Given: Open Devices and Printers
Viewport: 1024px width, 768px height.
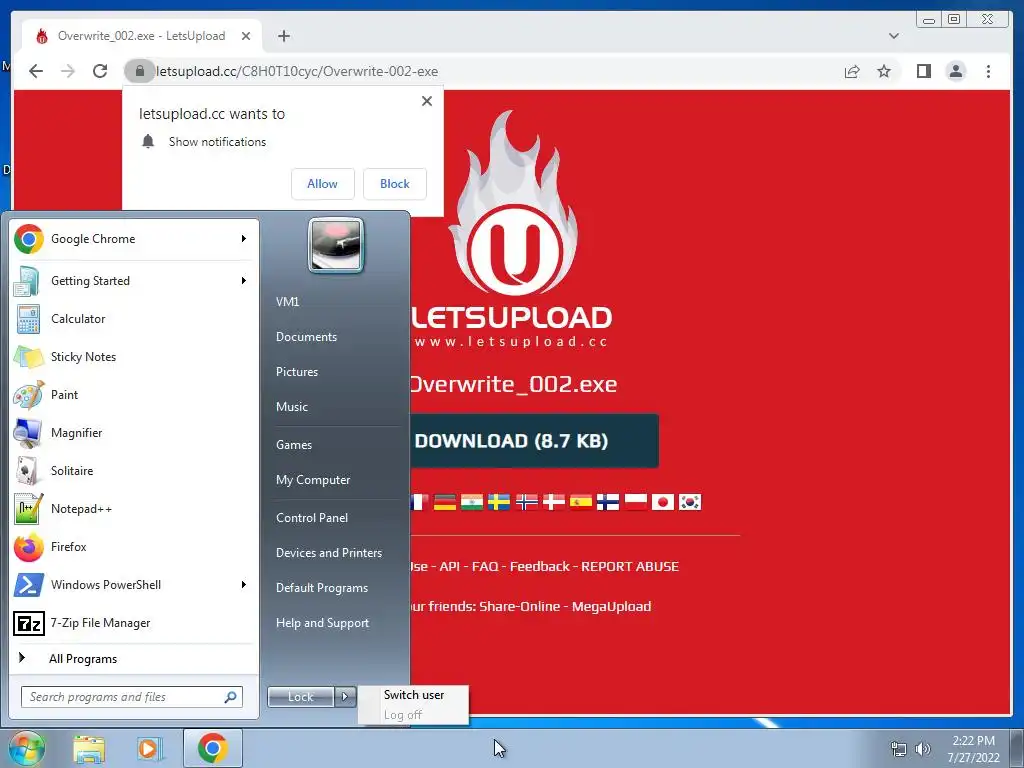Looking at the screenshot, I should click(328, 553).
